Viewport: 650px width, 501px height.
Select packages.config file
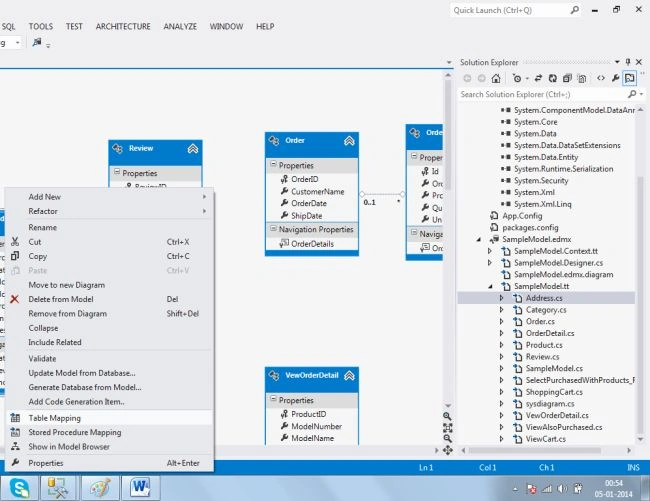coord(530,228)
